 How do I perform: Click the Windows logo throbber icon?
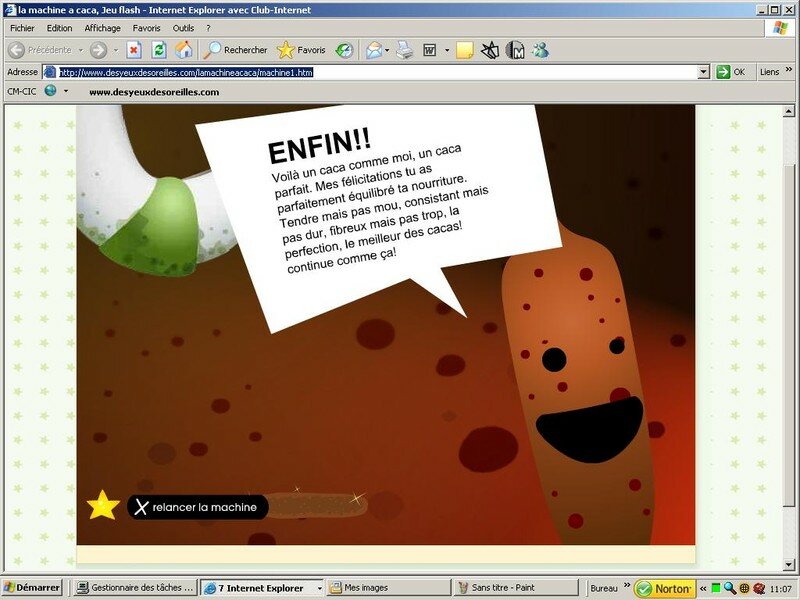pyautogui.click(x=780, y=28)
